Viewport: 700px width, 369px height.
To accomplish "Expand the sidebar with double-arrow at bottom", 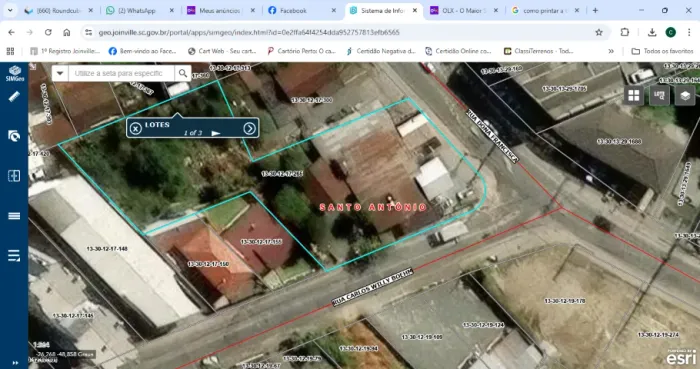I will click(x=15, y=363).
